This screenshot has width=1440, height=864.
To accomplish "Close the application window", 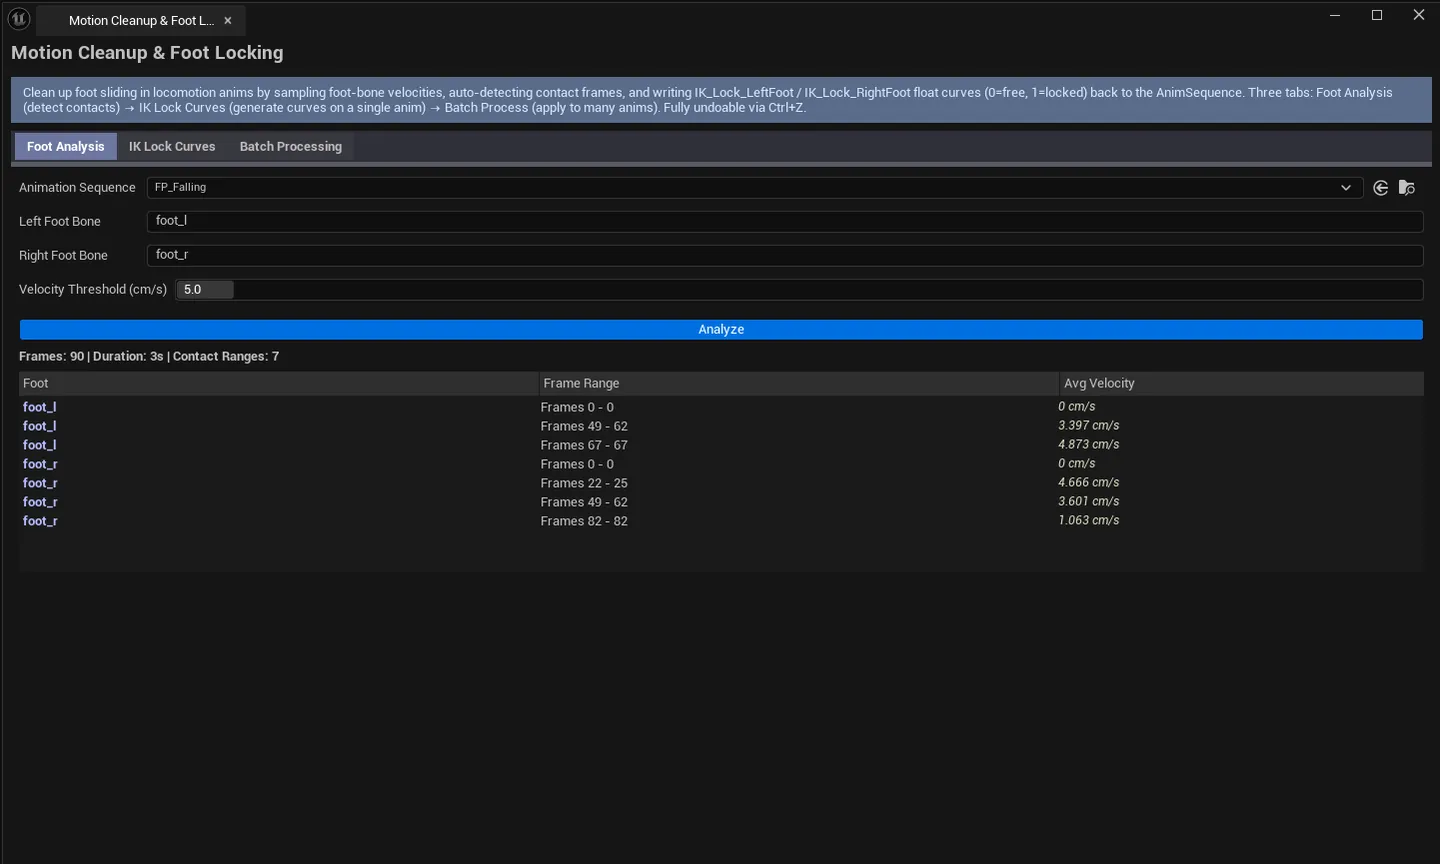I will tap(1418, 15).
